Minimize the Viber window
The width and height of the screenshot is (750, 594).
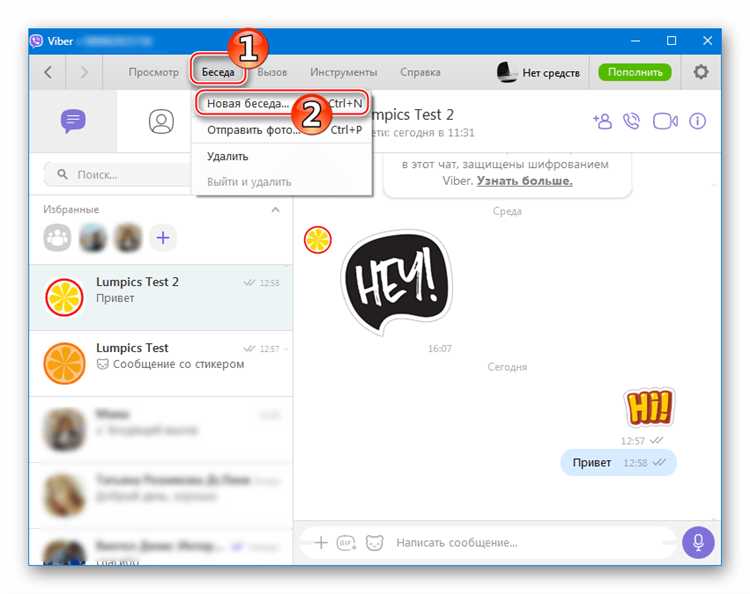tap(635, 41)
